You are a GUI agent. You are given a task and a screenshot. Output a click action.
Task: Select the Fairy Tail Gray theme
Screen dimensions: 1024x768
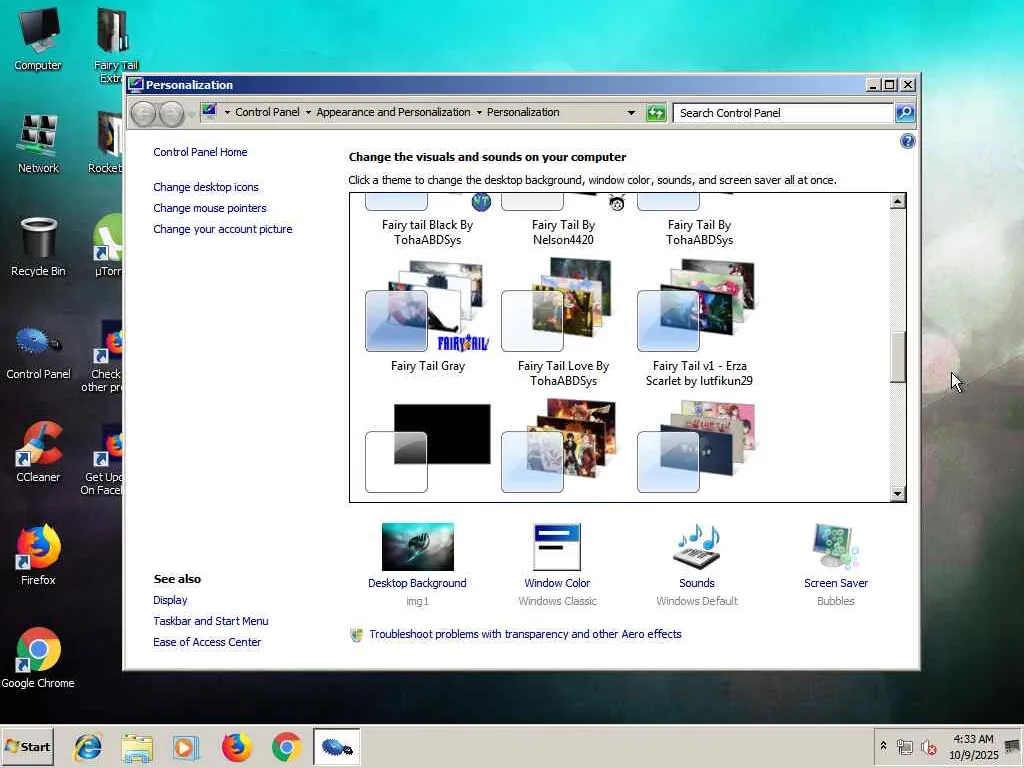[428, 315]
